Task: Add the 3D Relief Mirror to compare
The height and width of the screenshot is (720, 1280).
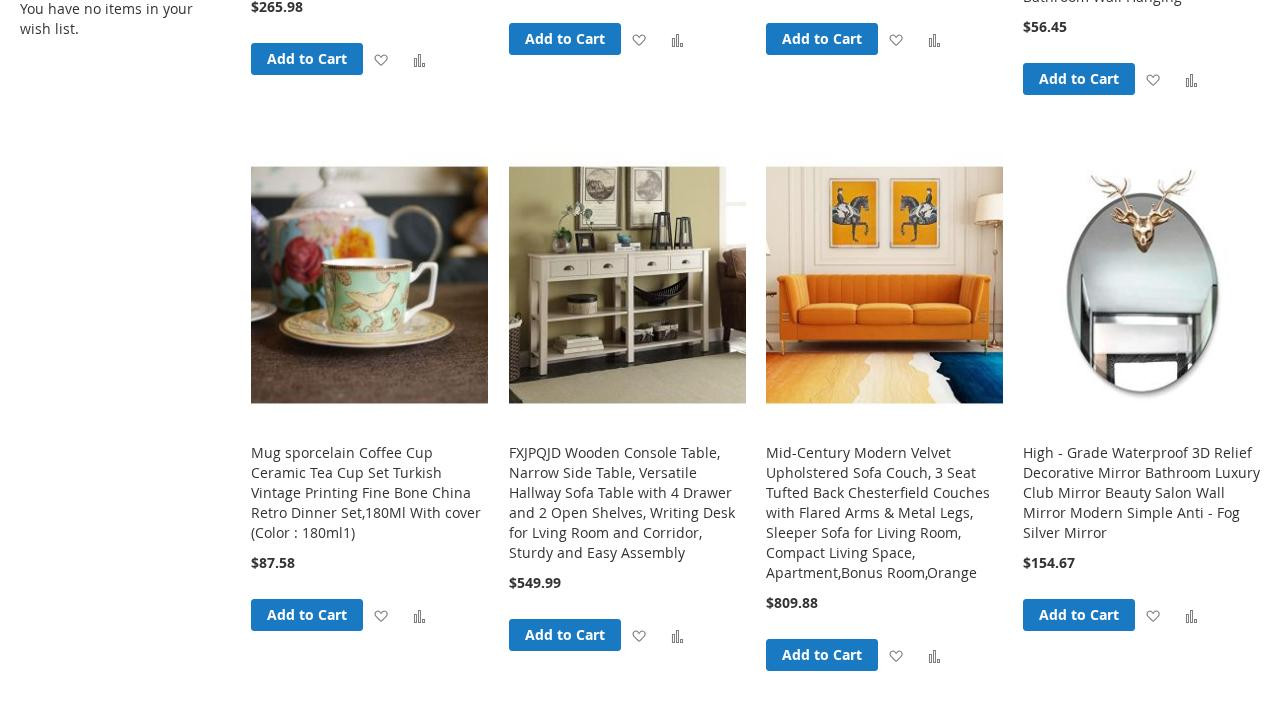Action: 1191,616
